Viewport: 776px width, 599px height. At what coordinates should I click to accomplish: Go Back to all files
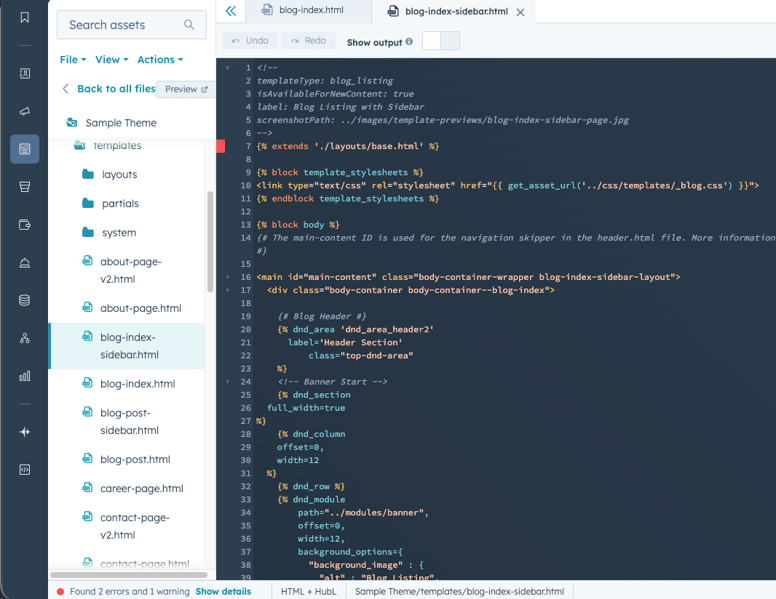[x=109, y=89]
